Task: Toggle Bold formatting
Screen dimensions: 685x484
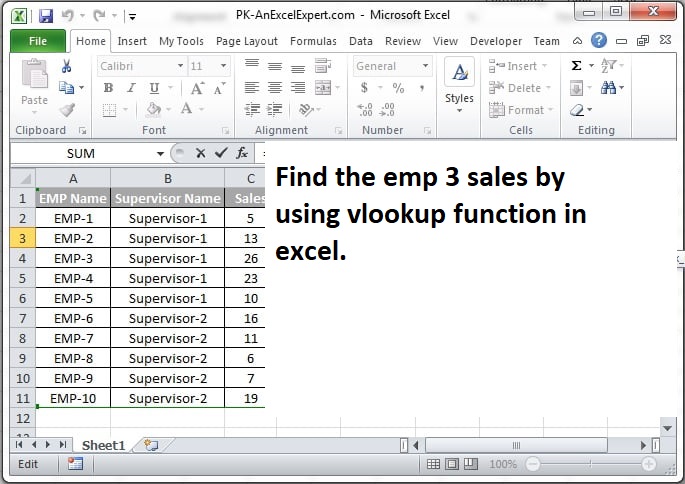Action: (108, 88)
